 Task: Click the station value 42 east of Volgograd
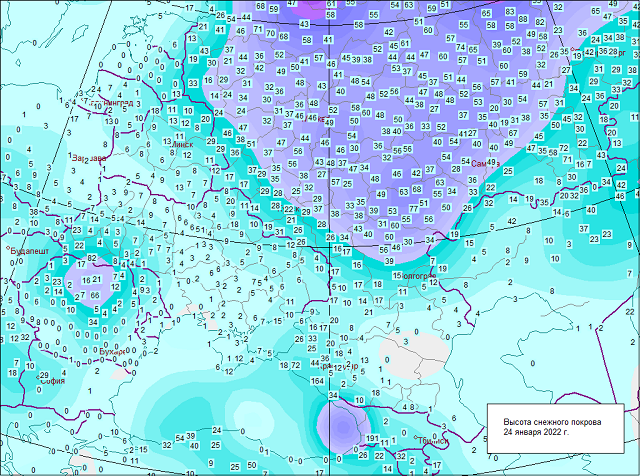click(511, 221)
